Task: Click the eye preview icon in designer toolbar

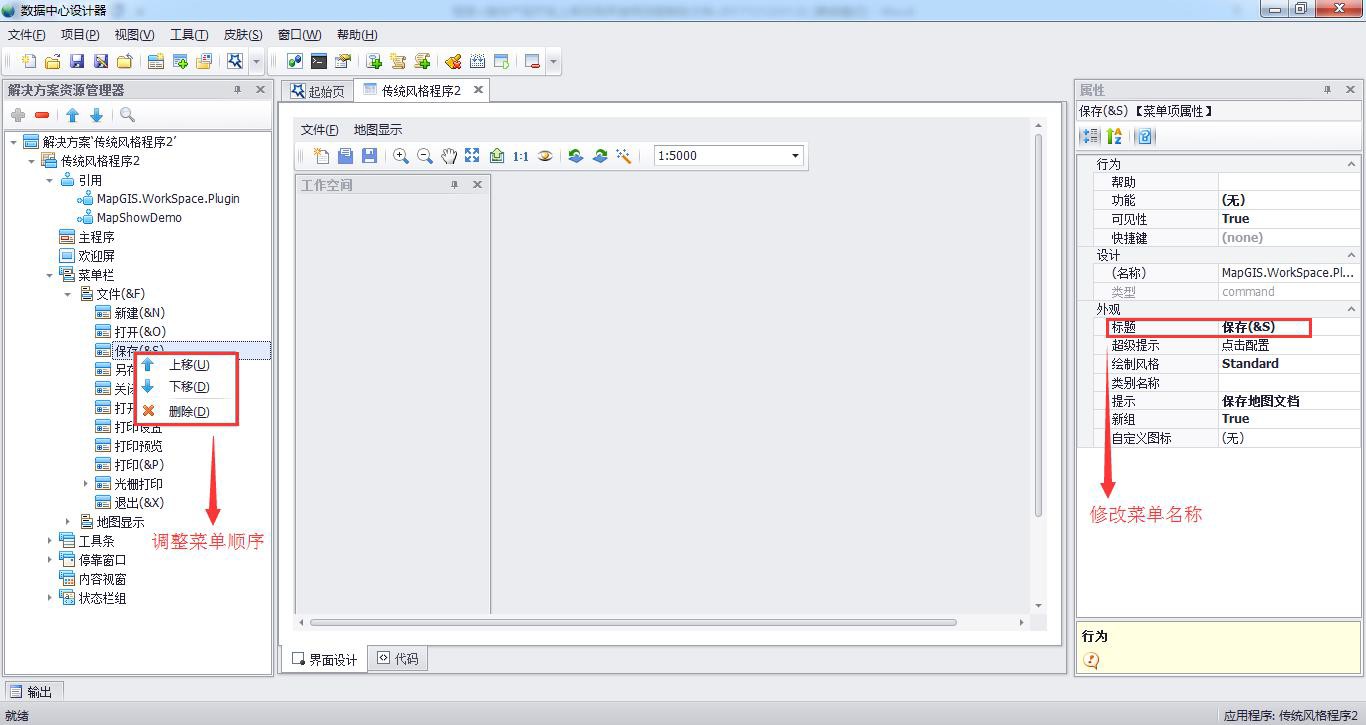Action: coord(545,156)
